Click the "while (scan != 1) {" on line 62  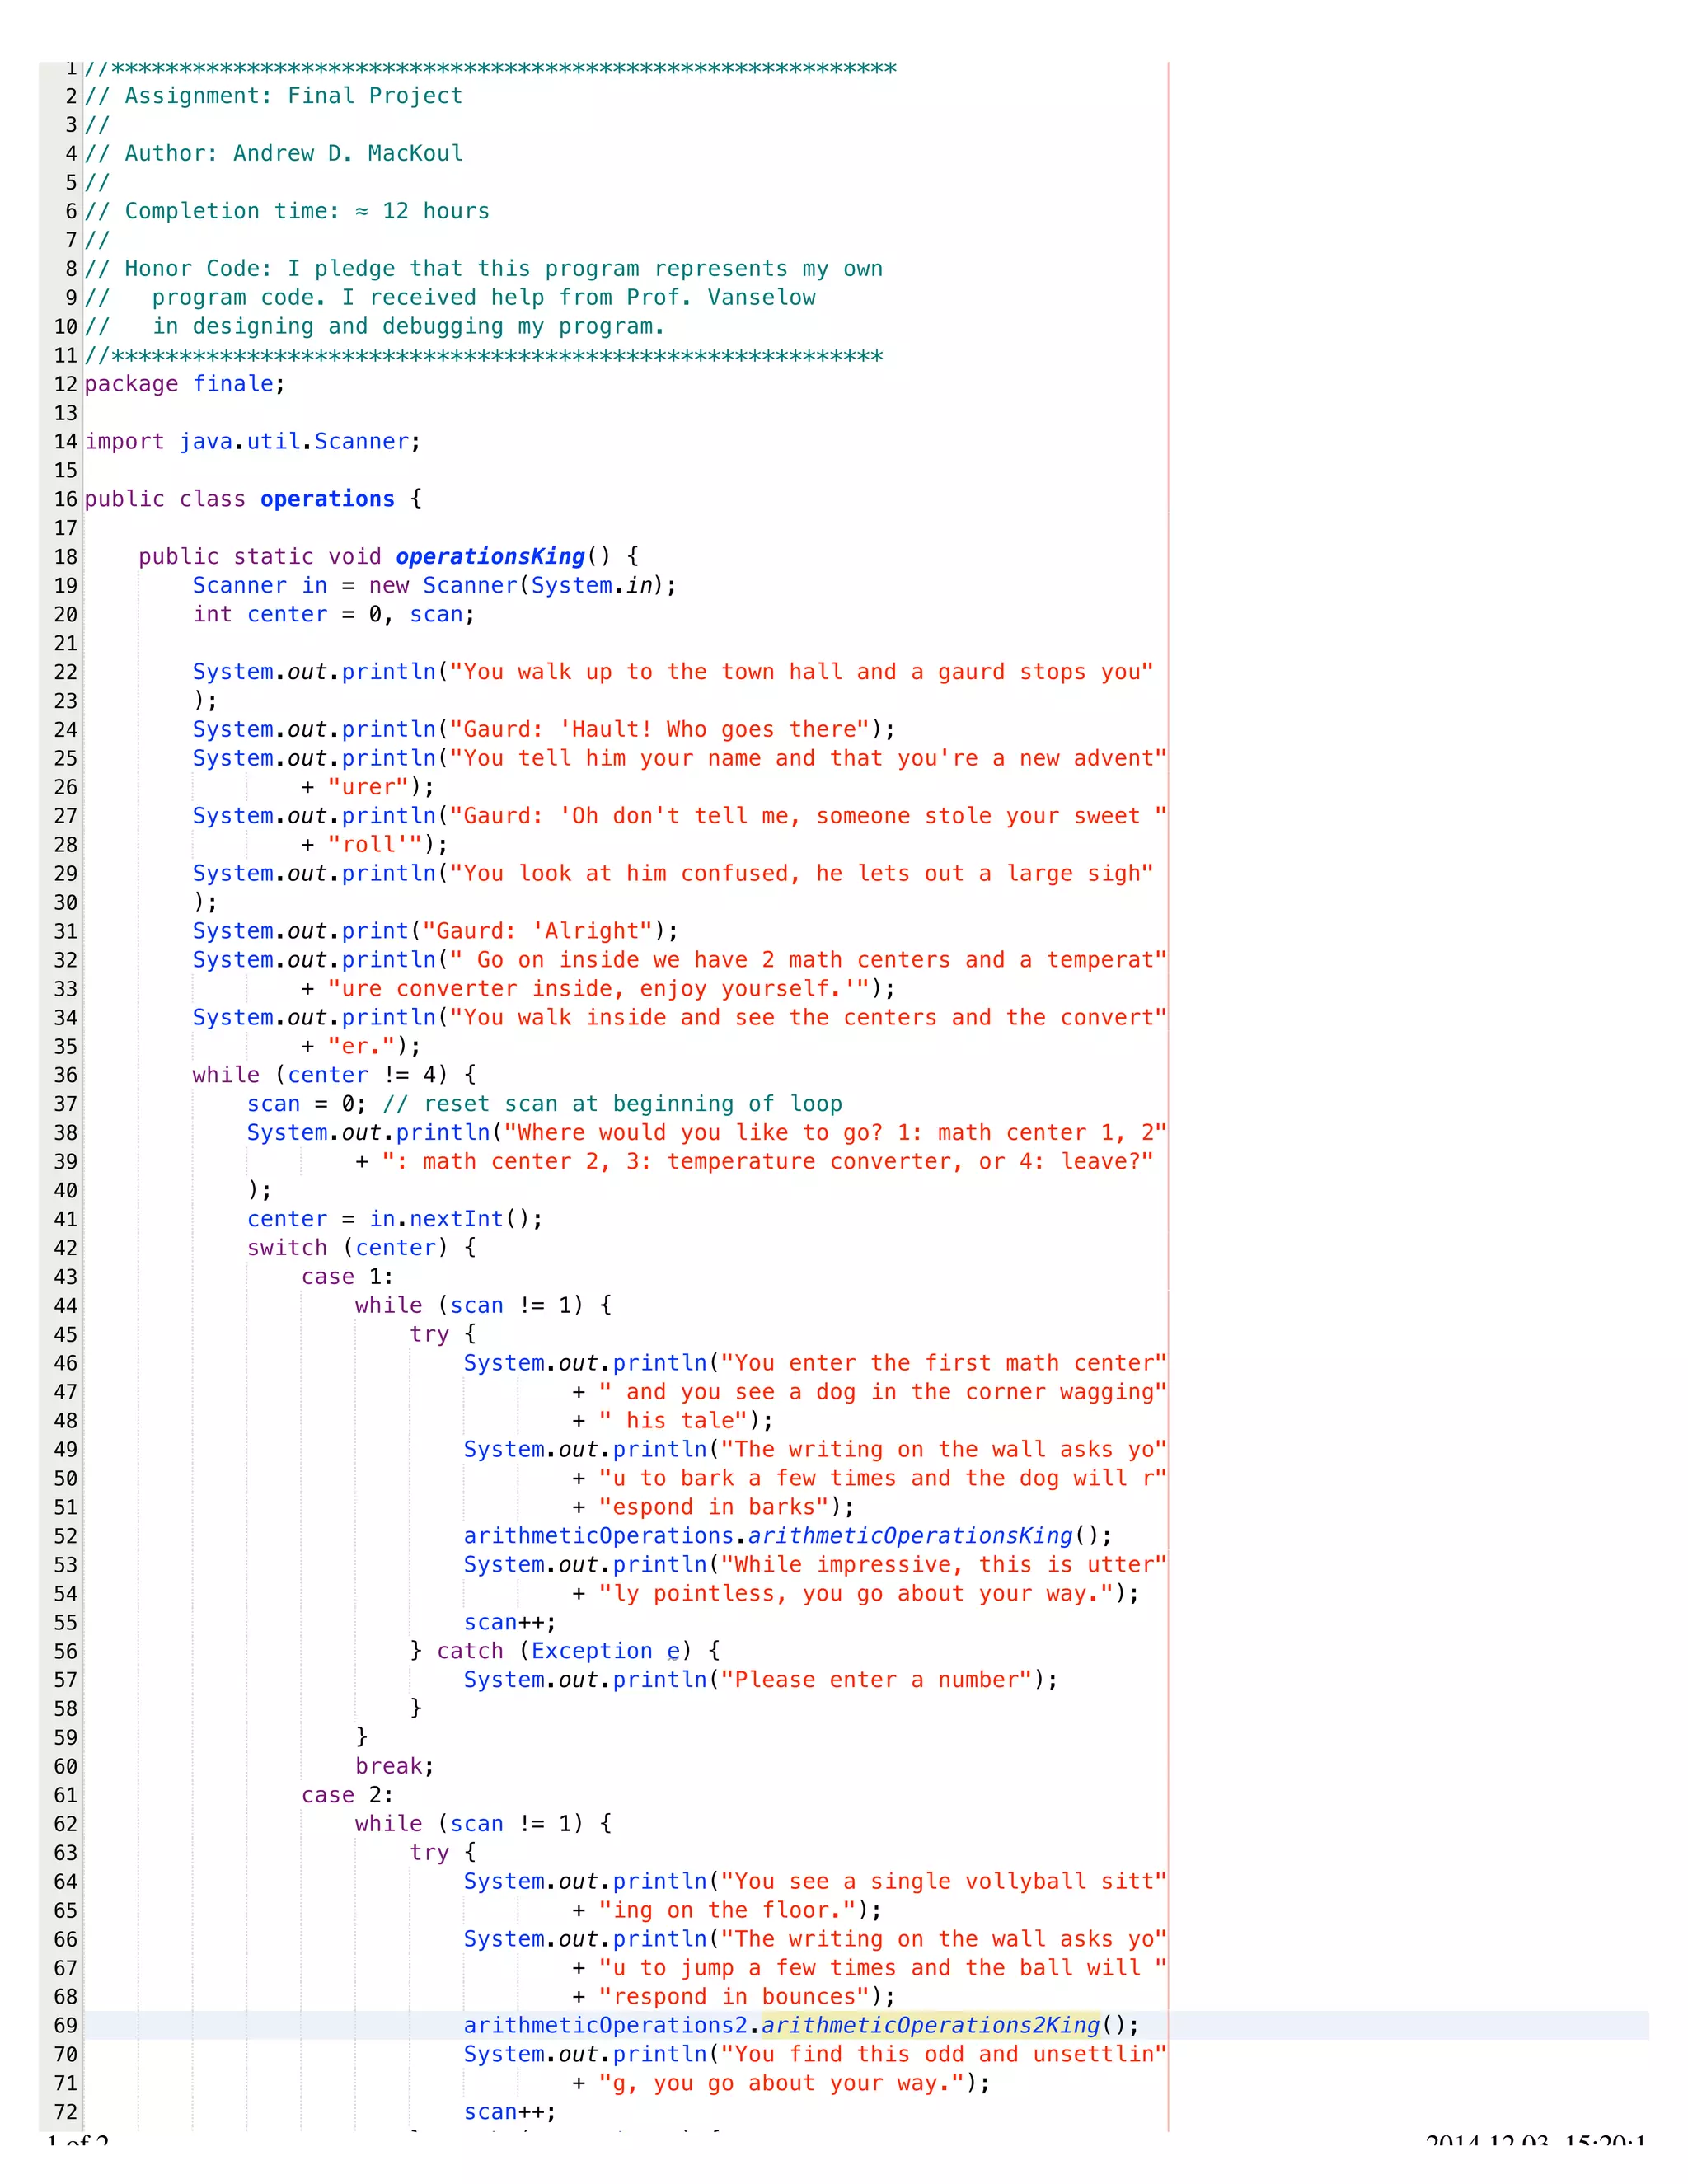coord(483,1824)
